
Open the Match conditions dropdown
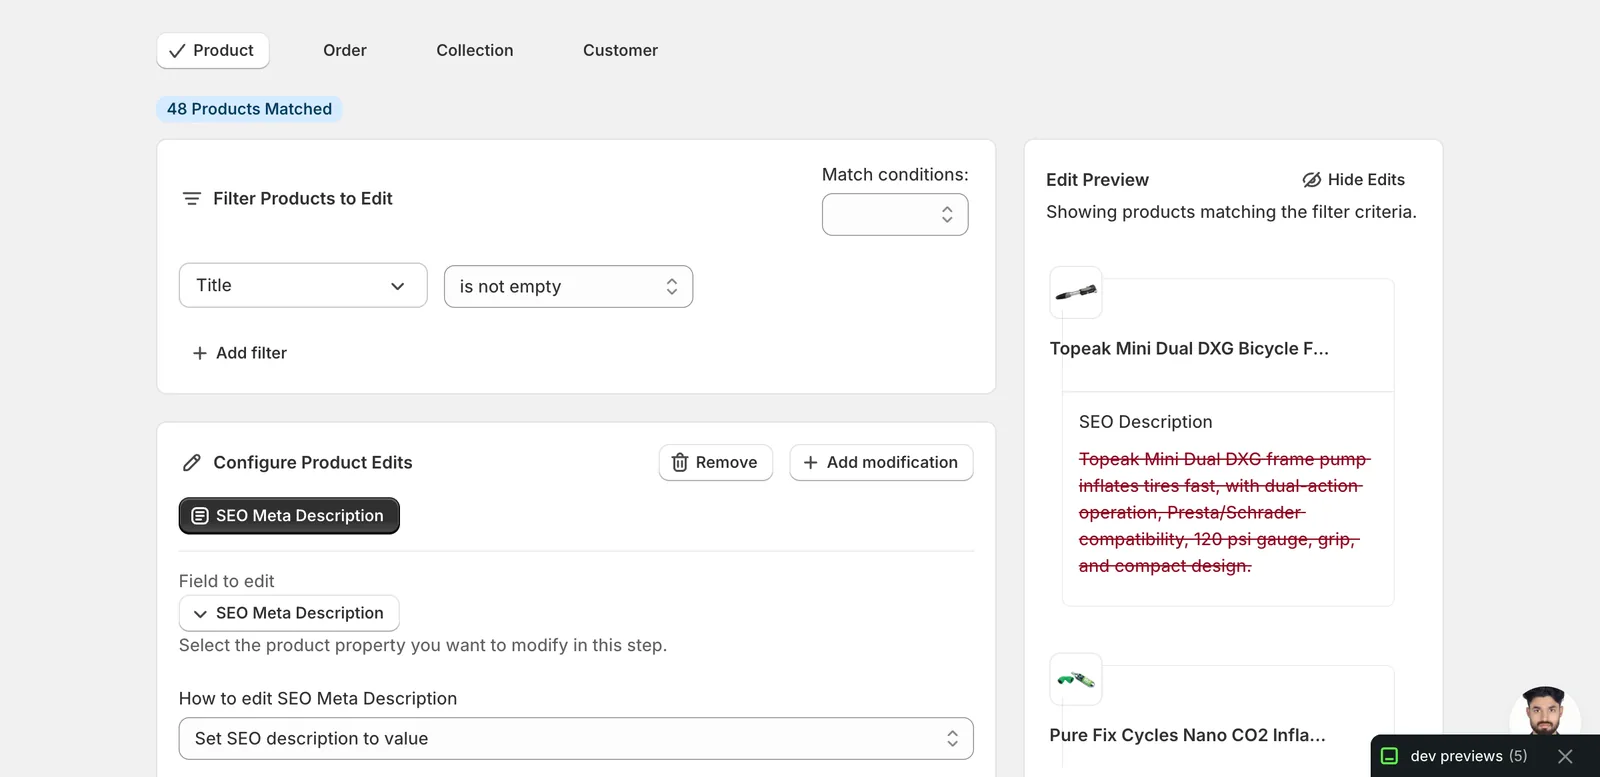[x=895, y=215]
